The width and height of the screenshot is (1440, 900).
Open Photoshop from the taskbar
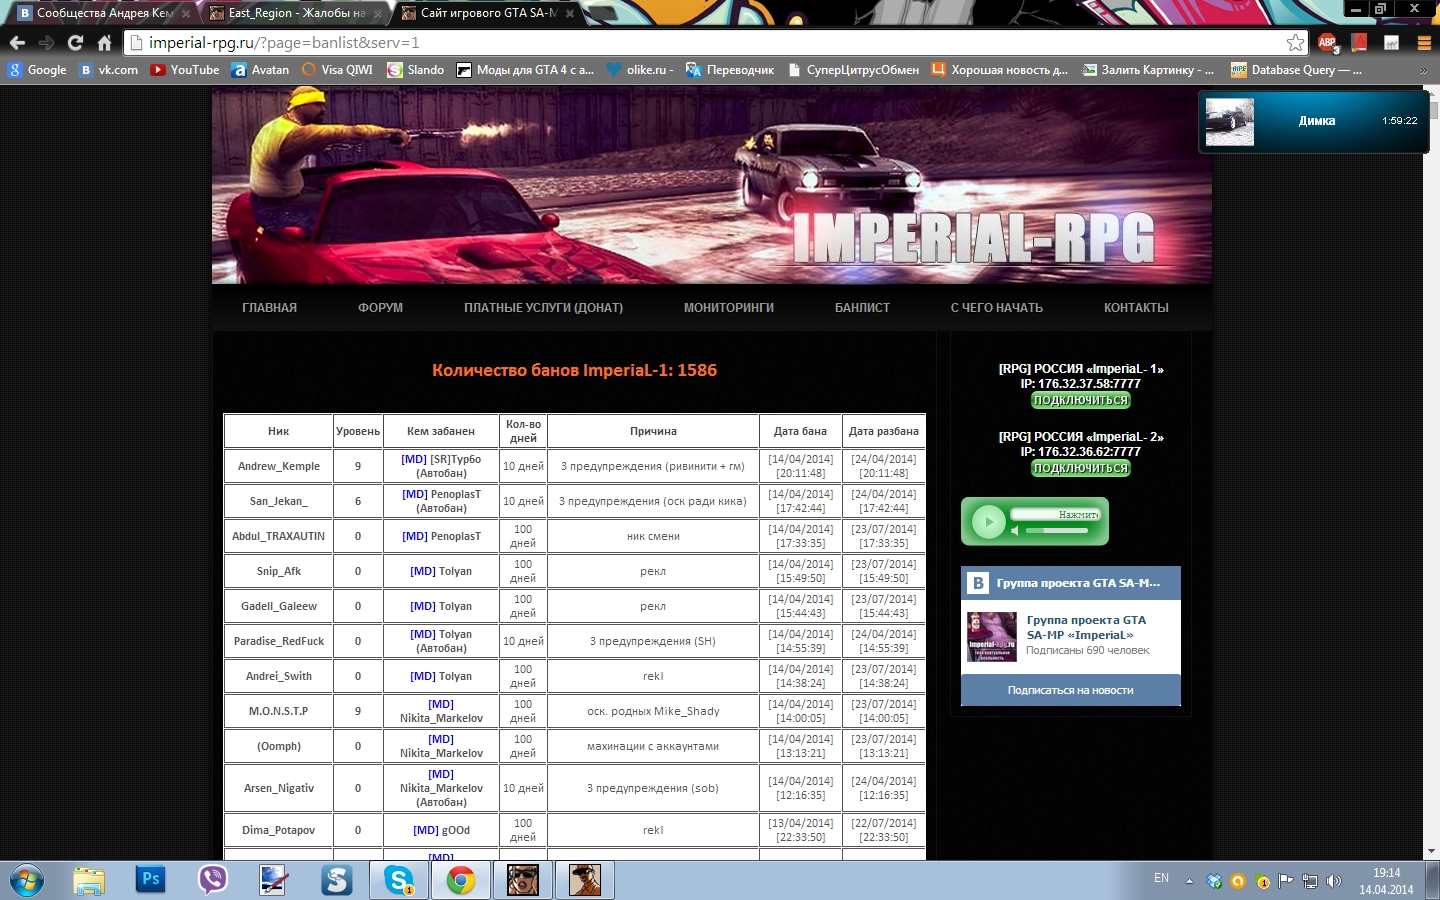pyautogui.click(x=151, y=880)
